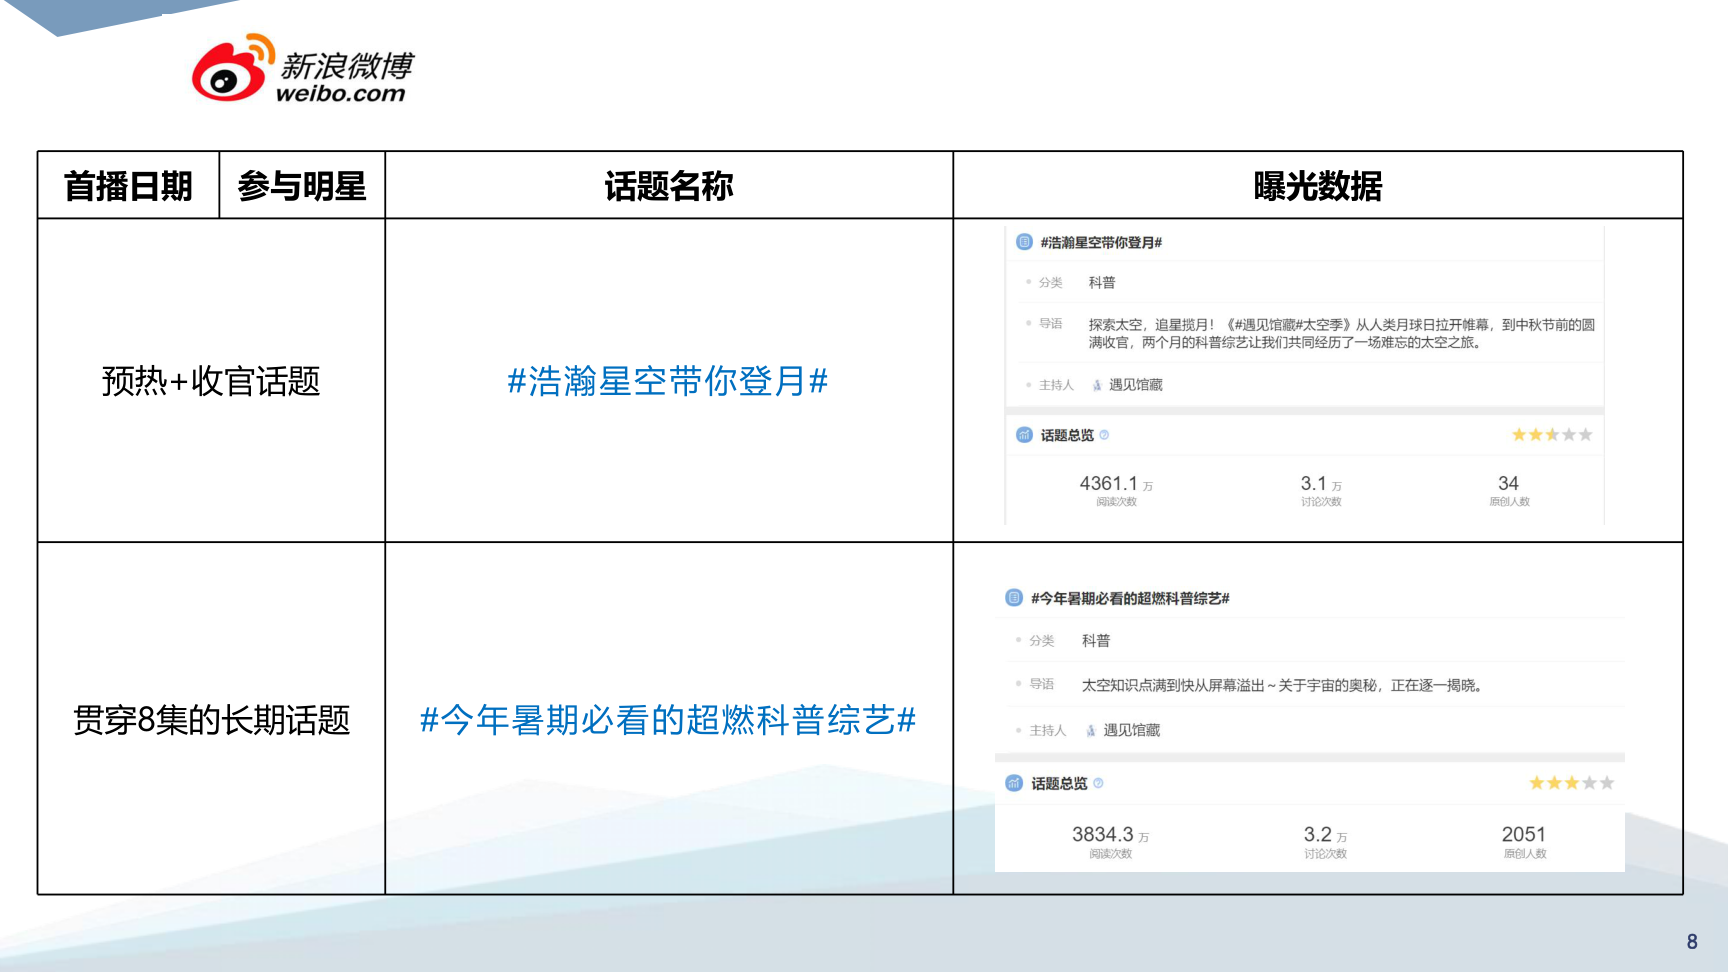This screenshot has height=972, width=1728.
Task: Click the 曝光数据 table header
Action: (1318, 186)
